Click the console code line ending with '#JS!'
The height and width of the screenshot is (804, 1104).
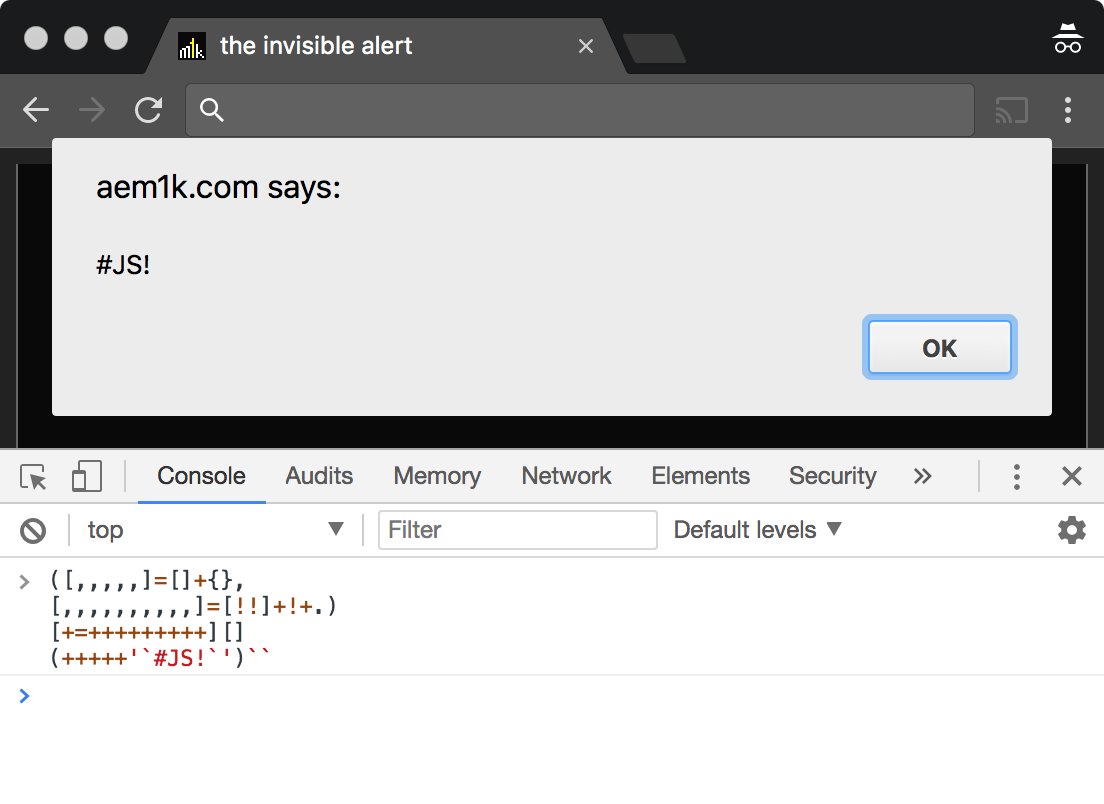coord(160,658)
